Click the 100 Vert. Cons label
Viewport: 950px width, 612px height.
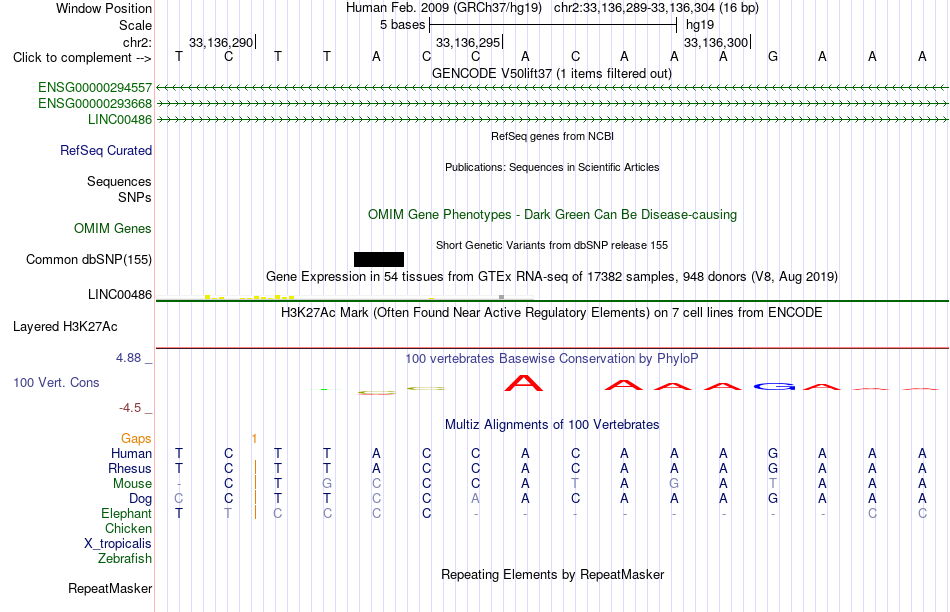56,382
